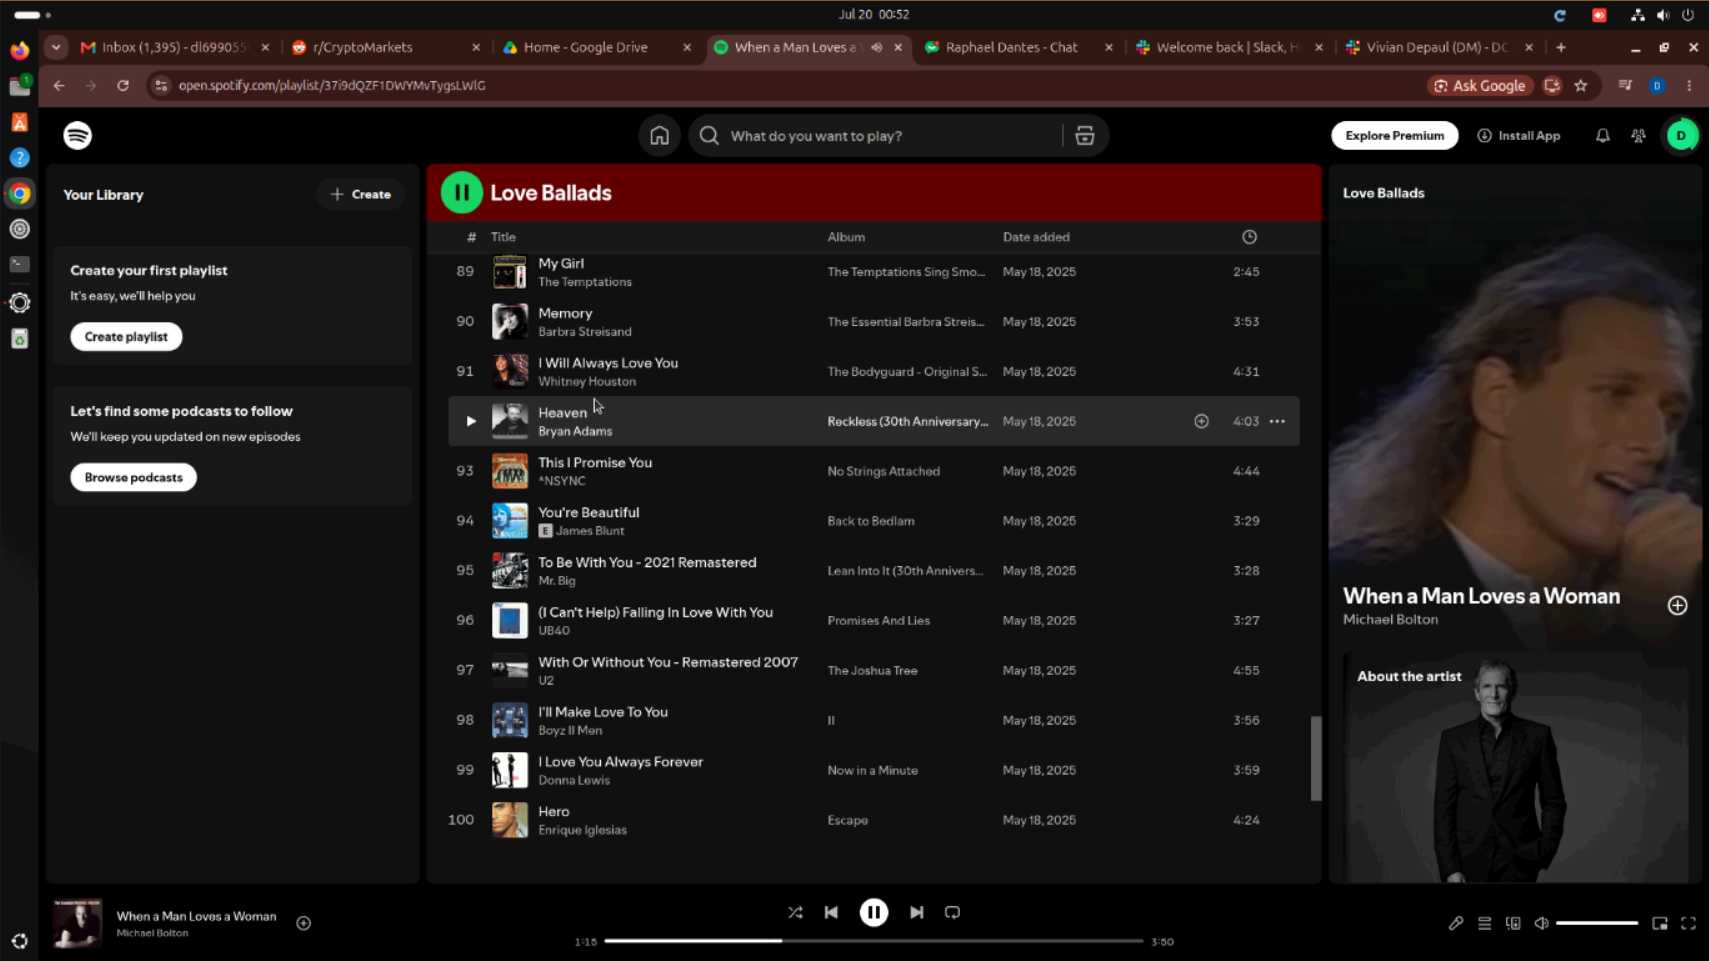Go to Spotify Home via house icon
This screenshot has height=961, width=1709.
coord(659,136)
